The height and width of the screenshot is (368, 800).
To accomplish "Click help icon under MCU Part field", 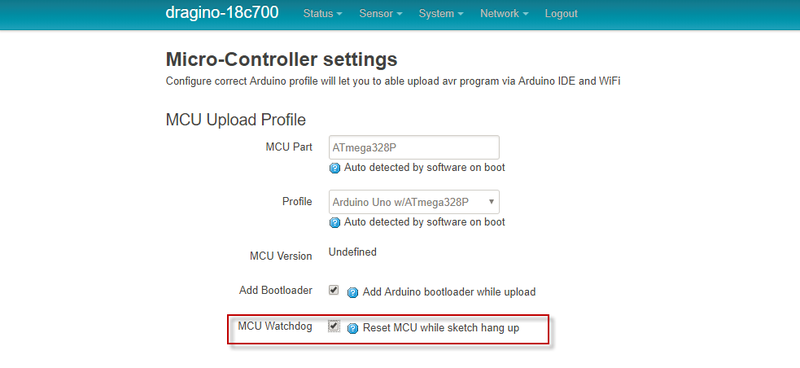I will 335,168.
